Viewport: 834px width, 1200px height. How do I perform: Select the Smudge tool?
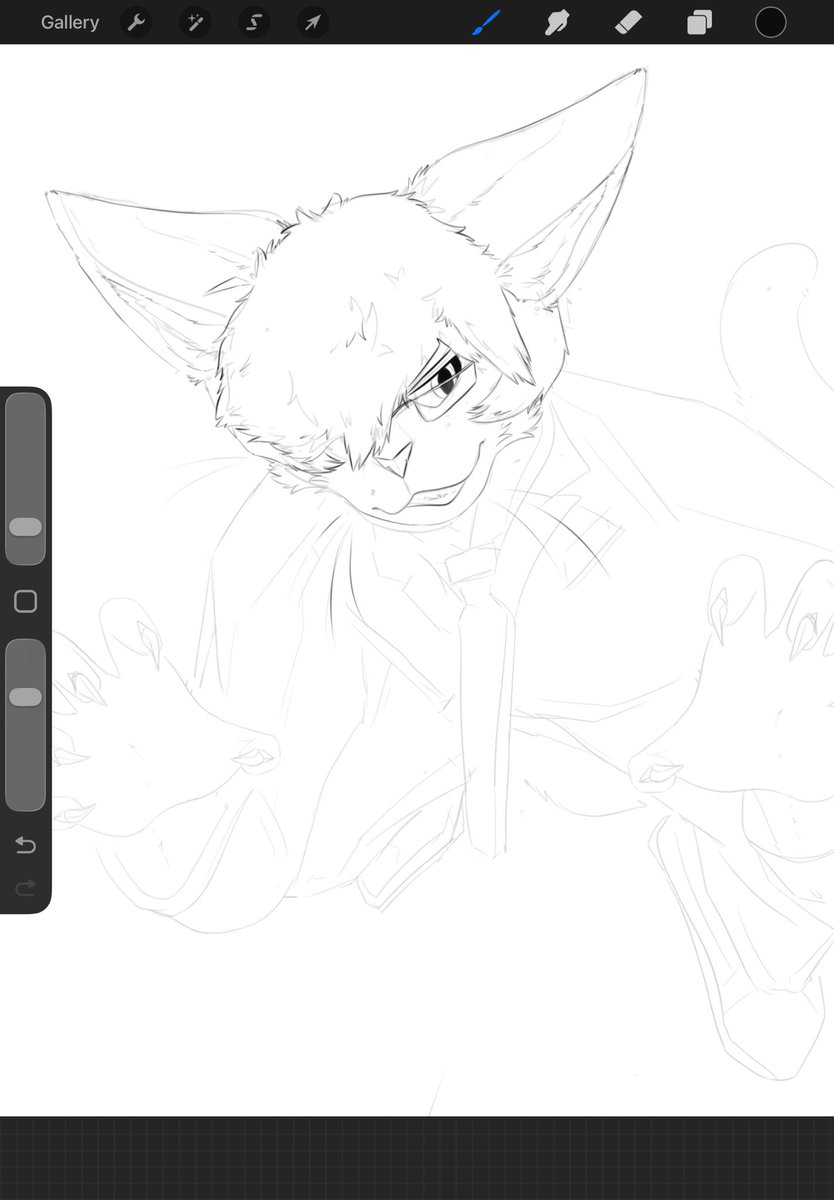[x=556, y=22]
